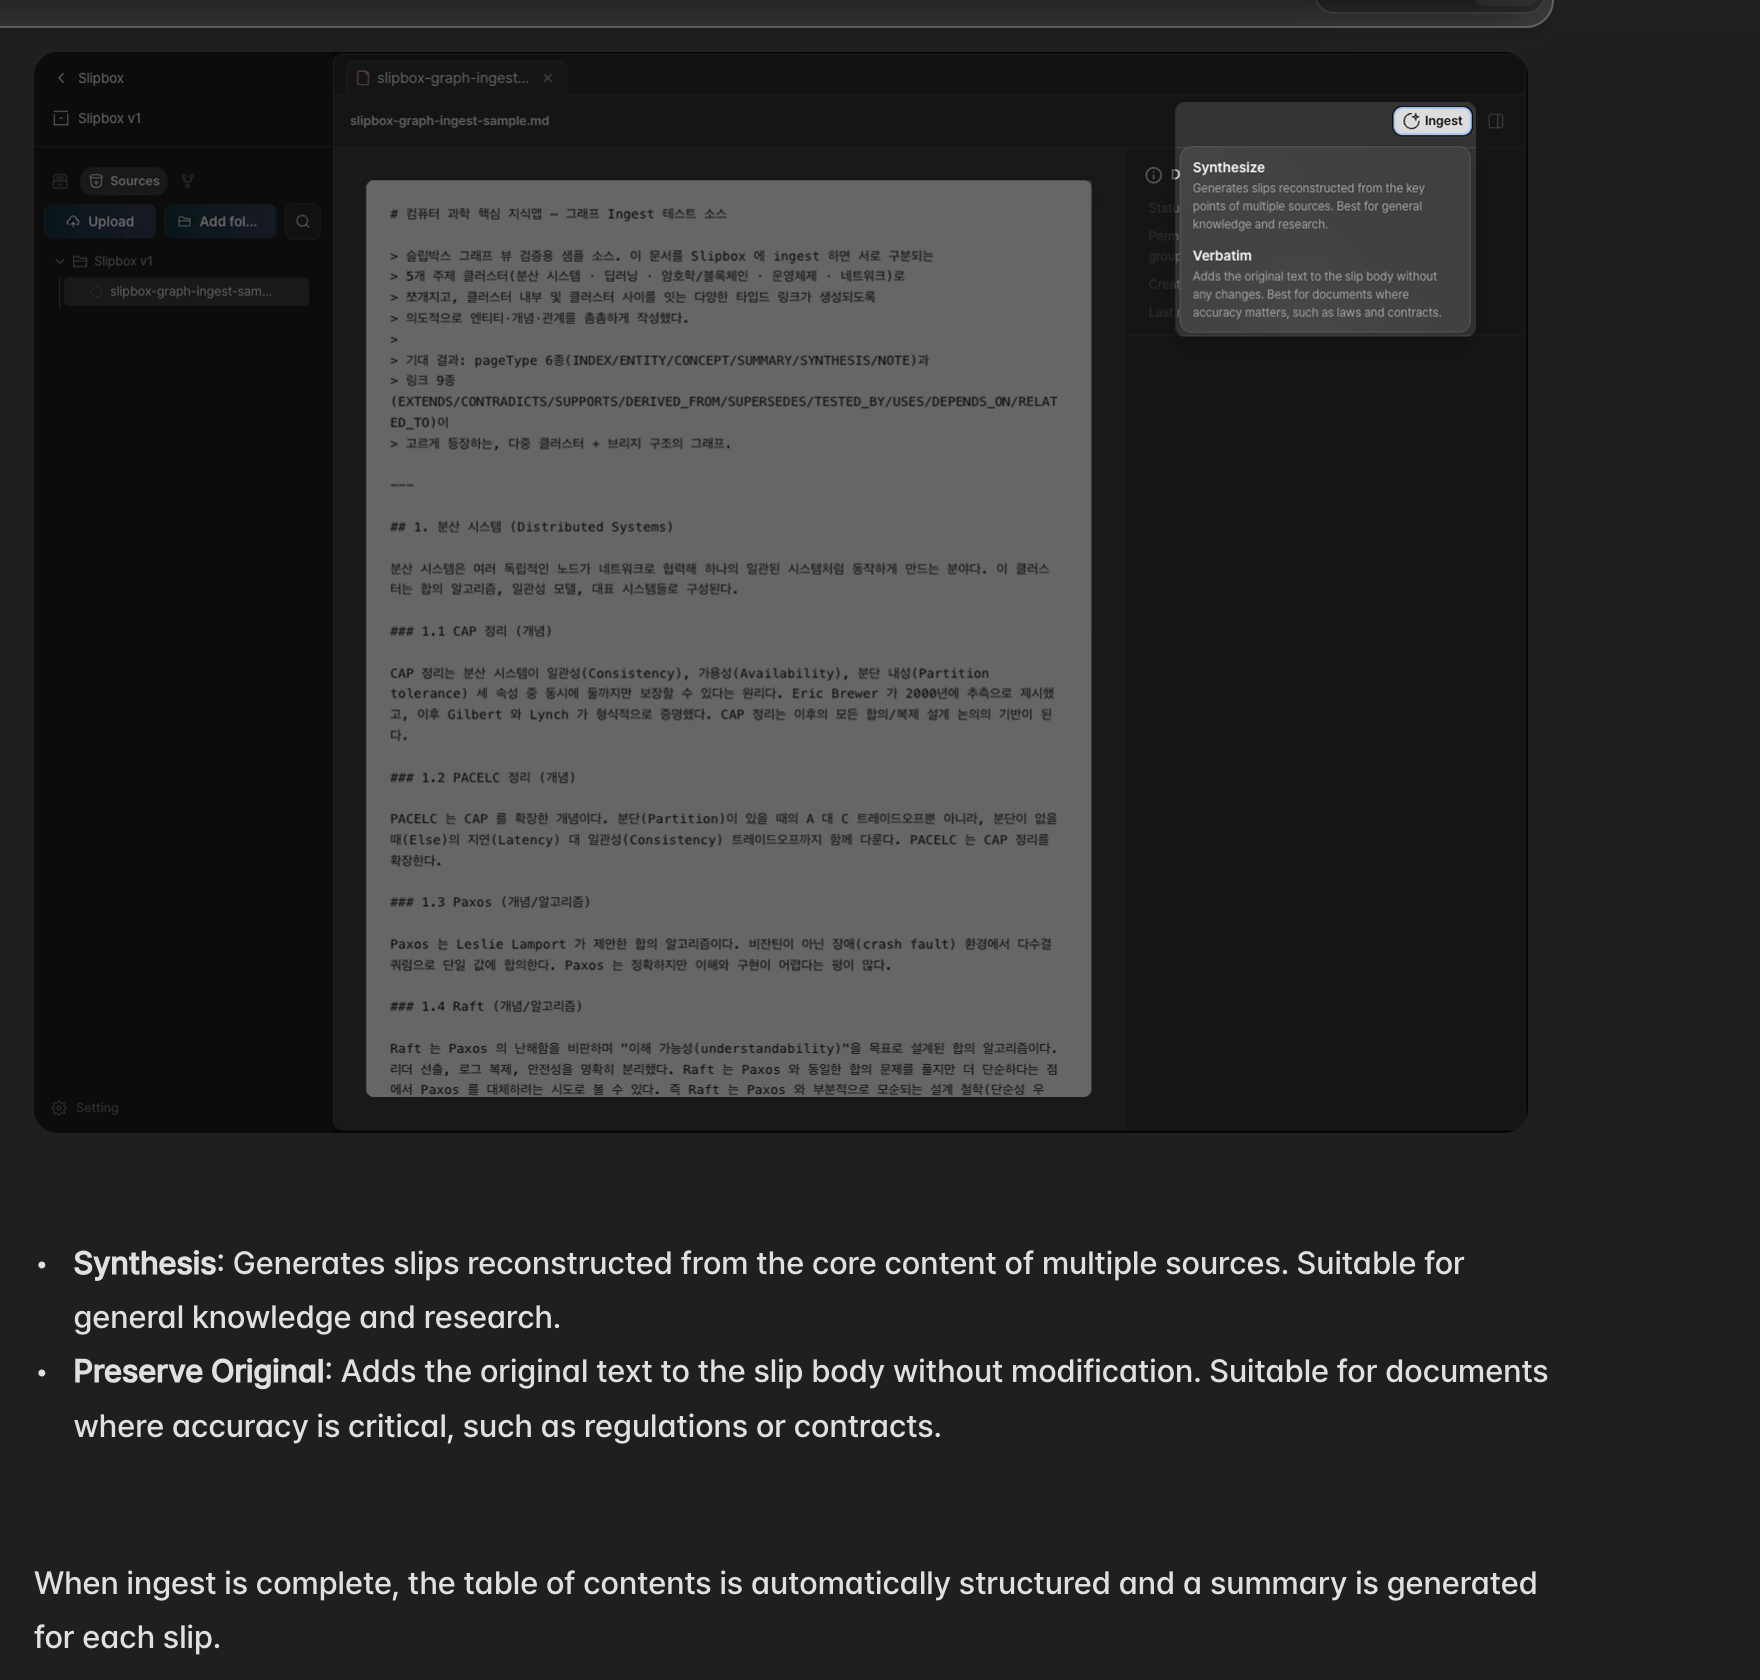Choose the Synthesize ingest option

click(1324, 195)
